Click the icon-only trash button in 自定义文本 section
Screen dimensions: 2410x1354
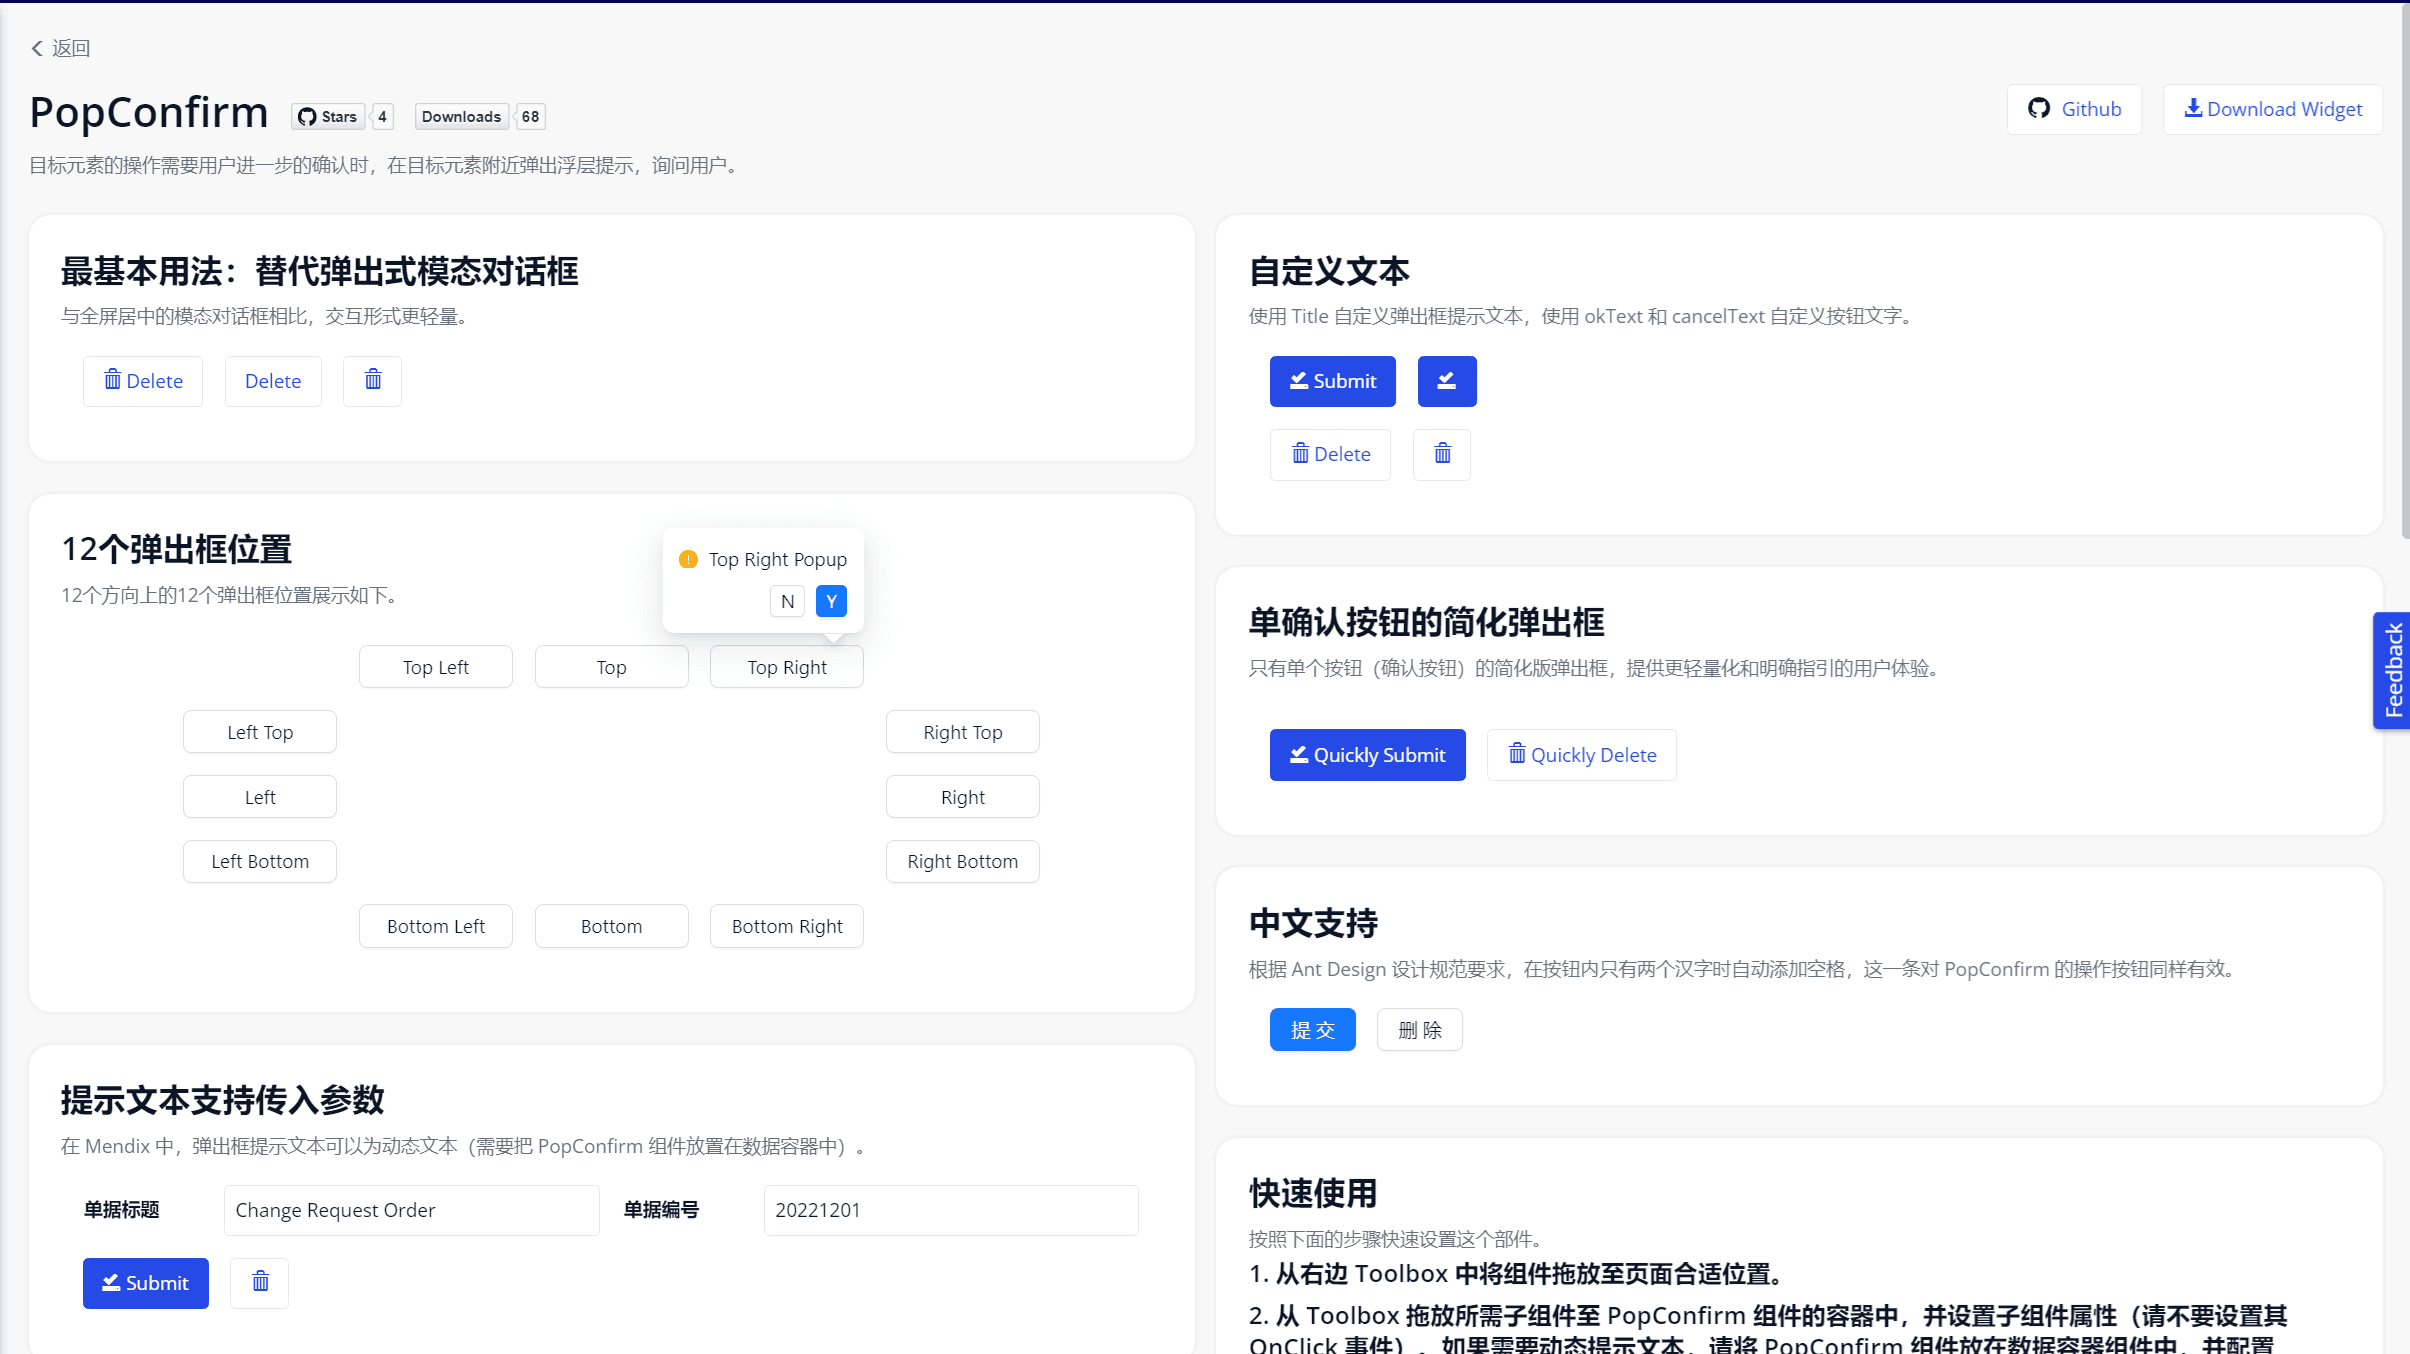(x=1440, y=454)
